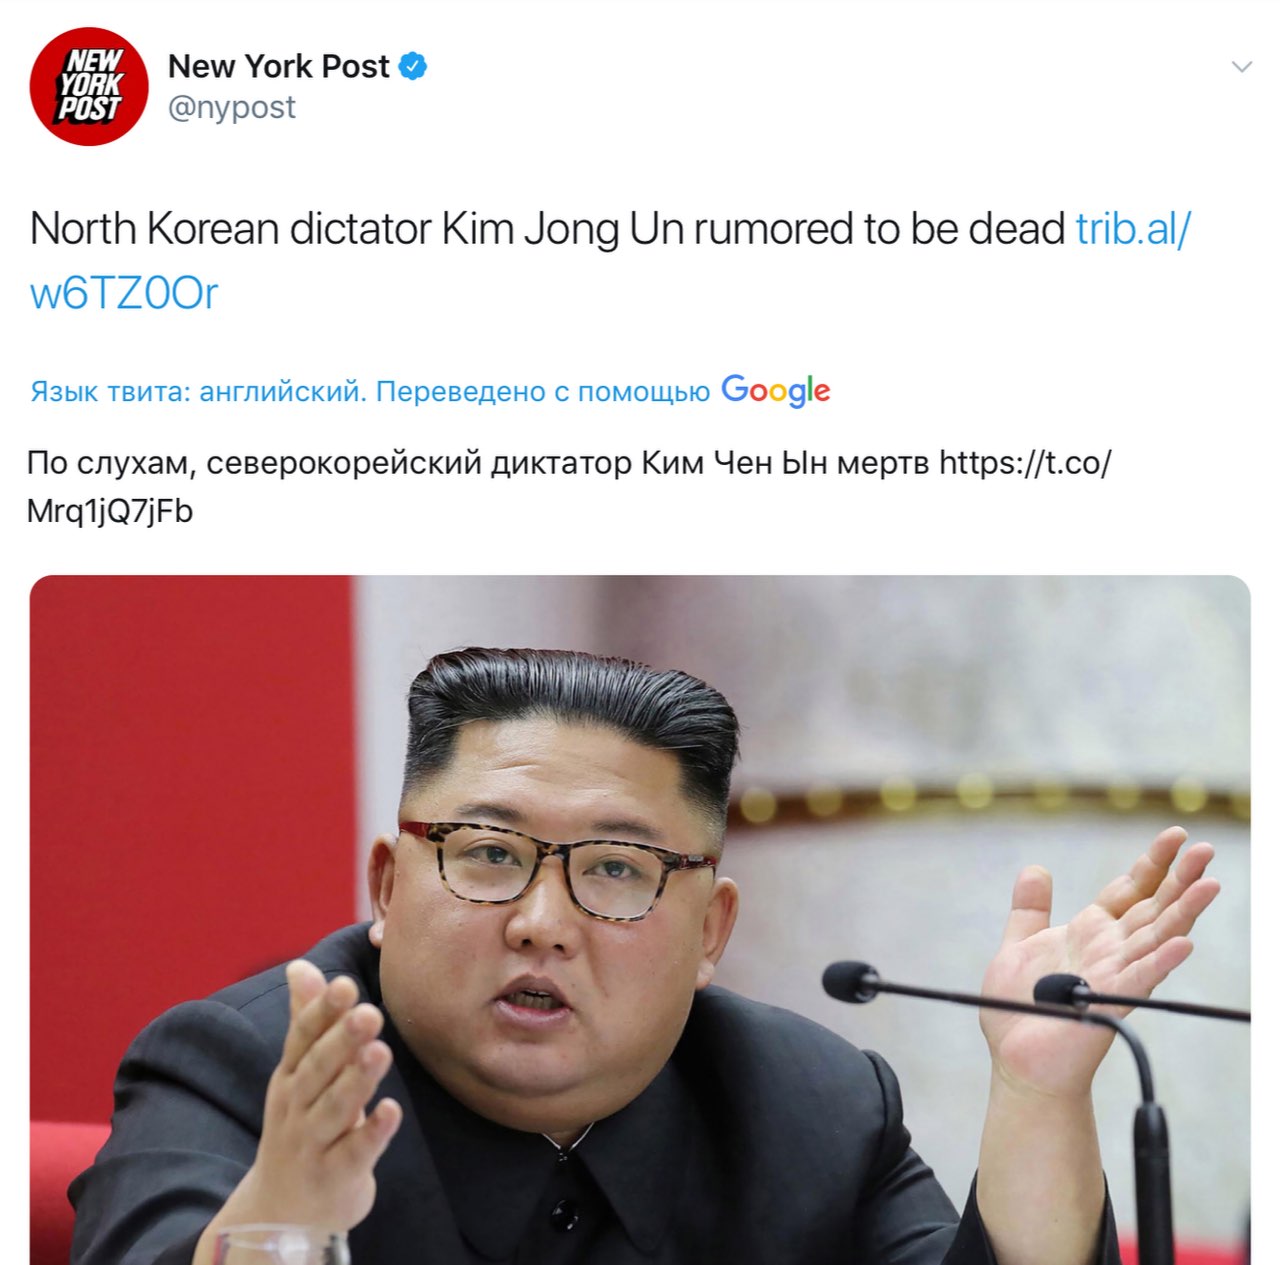
Task: Click the blue verified badge checkmark
Action: coord(413,66)
